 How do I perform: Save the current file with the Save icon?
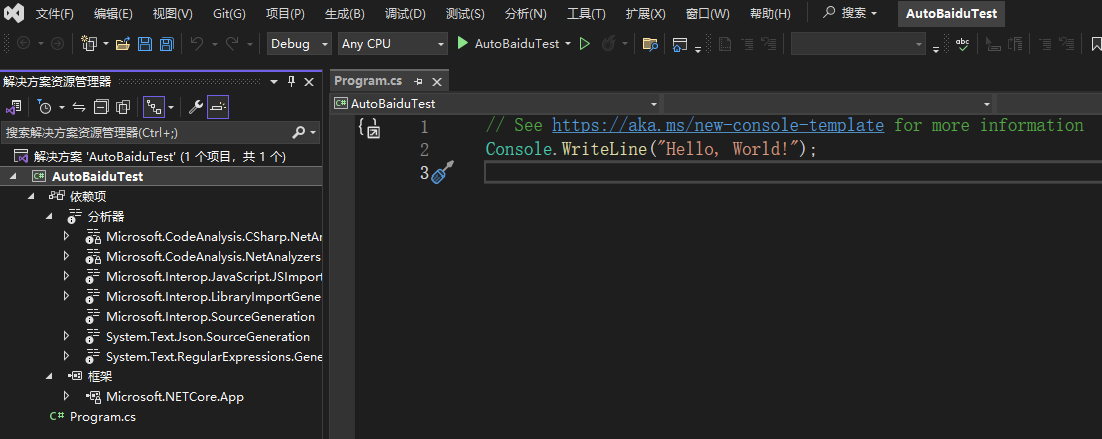(145, 44)
